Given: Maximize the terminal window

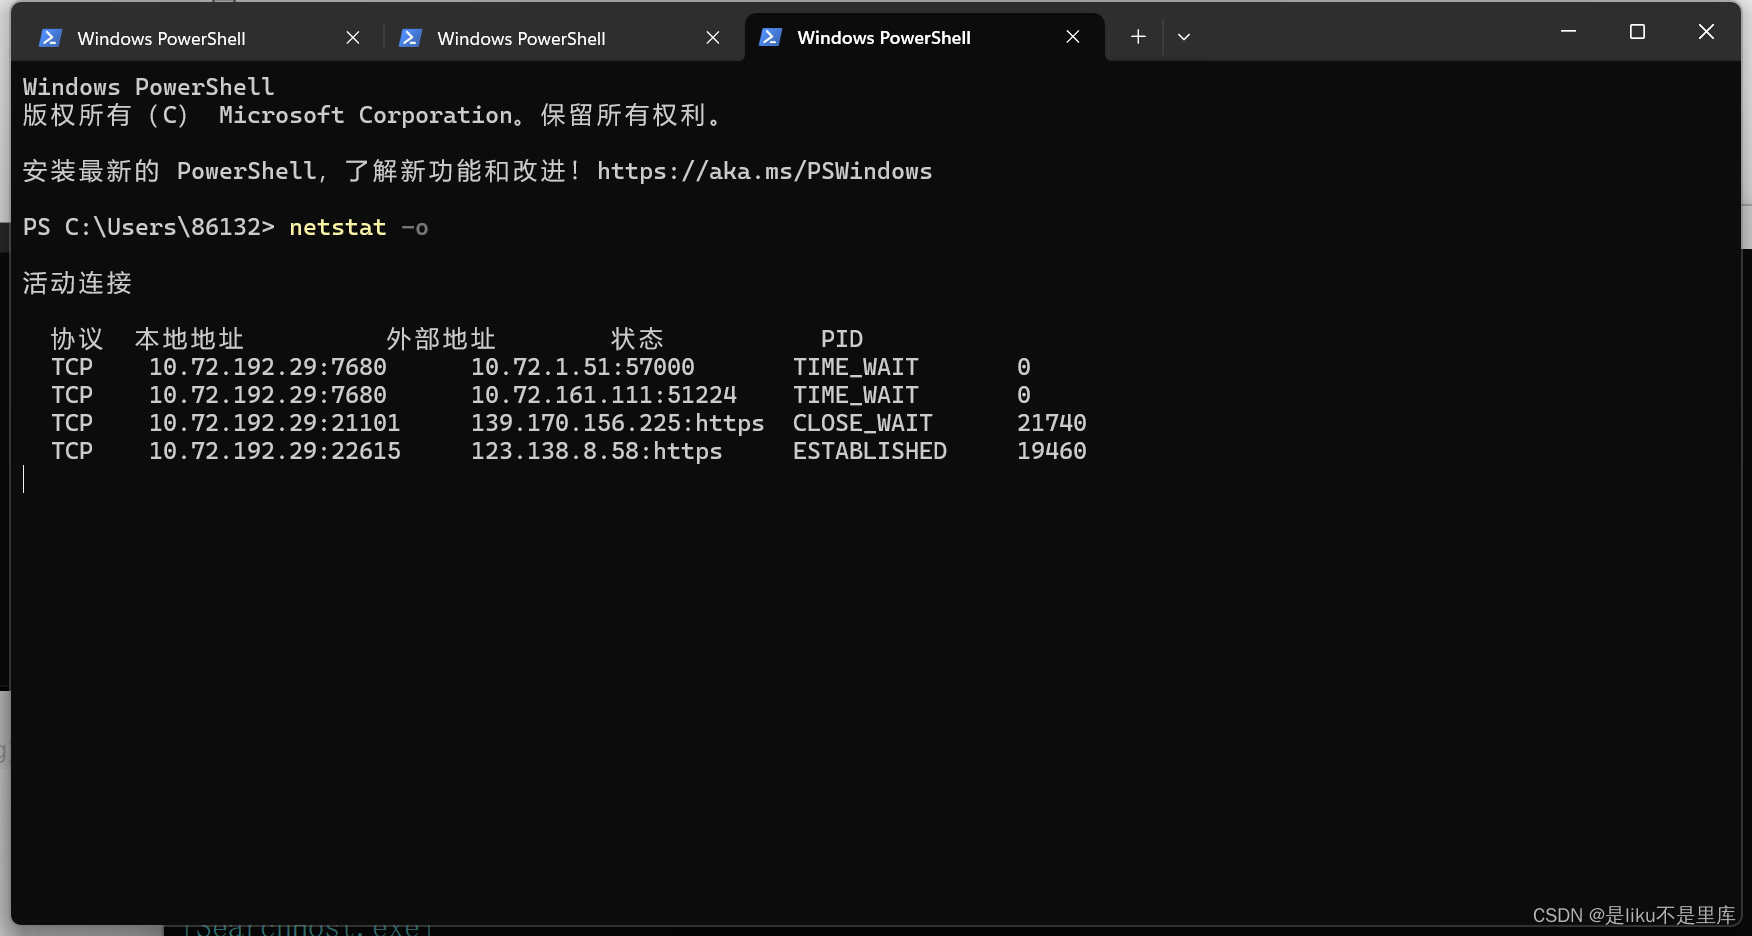Looking at the screenshot, I should pyautogui.click(x=1637, y=32).
